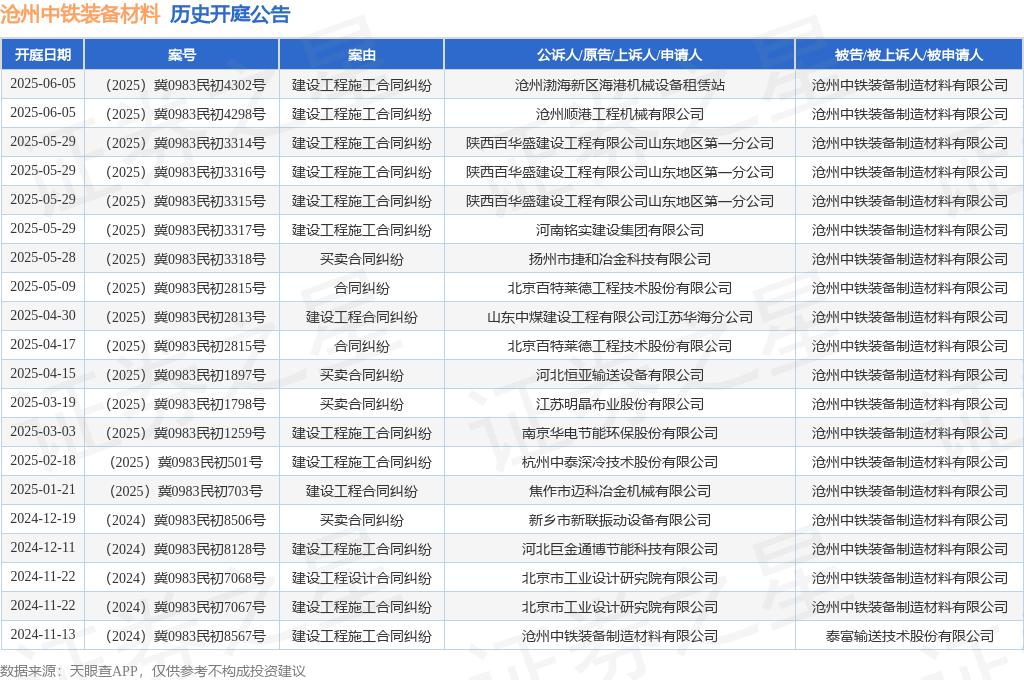Click date cell 2025-03-03
The width and height of the screenshot is (1024, 680).
tap(43, 431)
